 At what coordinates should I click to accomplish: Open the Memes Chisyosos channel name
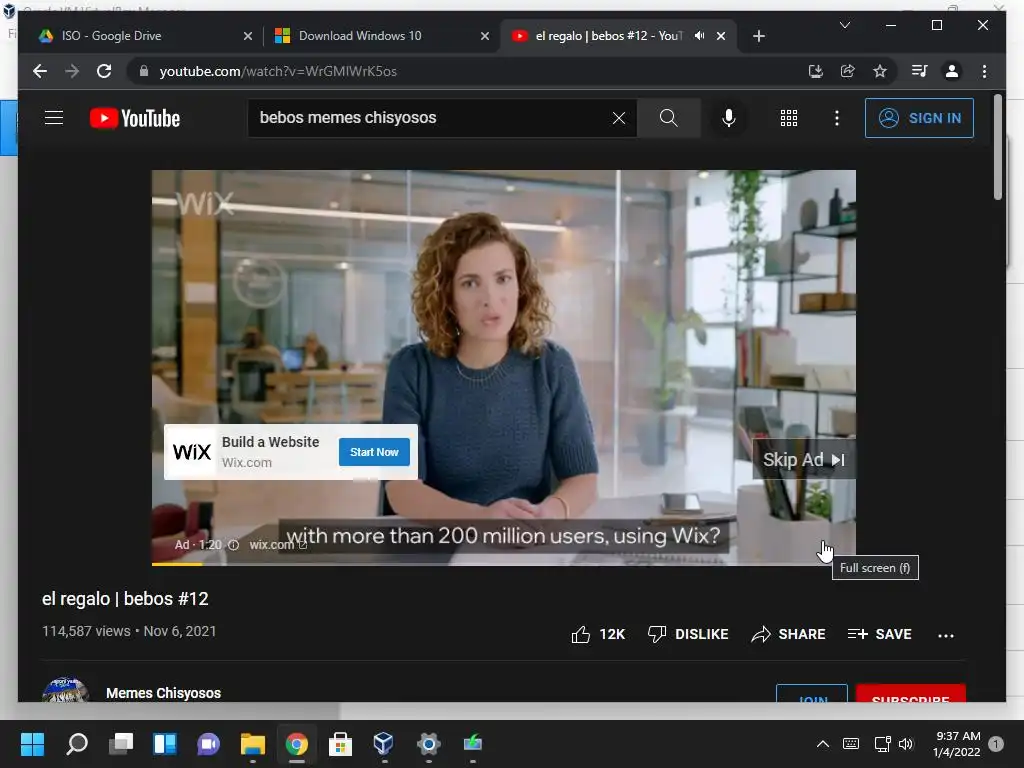(x=163, y=693)
